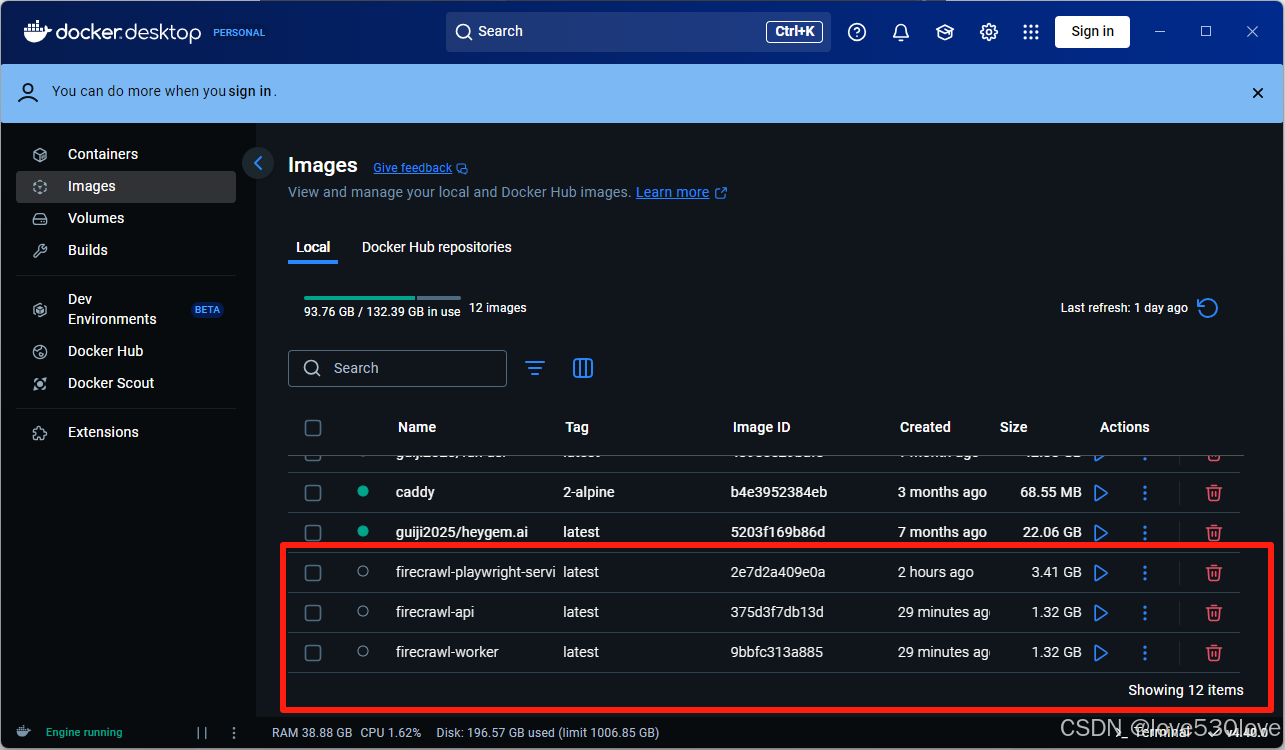The width and height of the screenshot is (1285, 750).
Task: Check the firecrawl-api image checkbox
Action: click(x=313, y=613)
